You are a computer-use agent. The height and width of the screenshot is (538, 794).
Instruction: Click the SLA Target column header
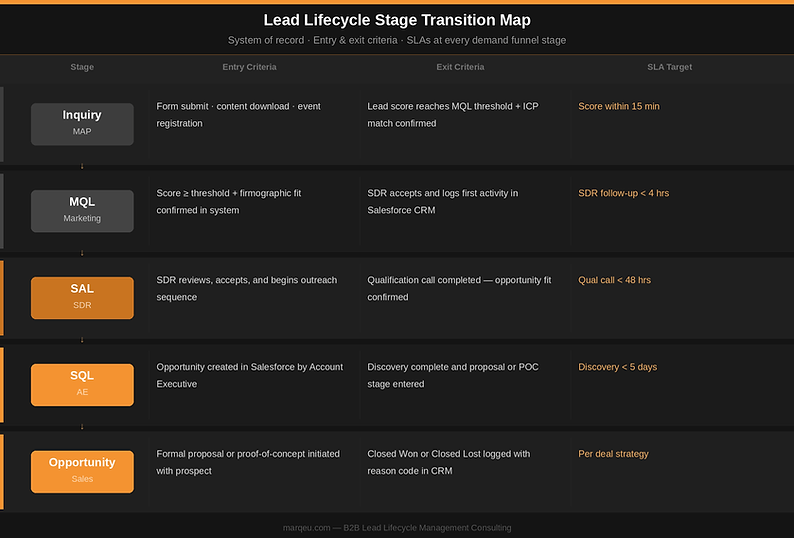tap(669, 67)
